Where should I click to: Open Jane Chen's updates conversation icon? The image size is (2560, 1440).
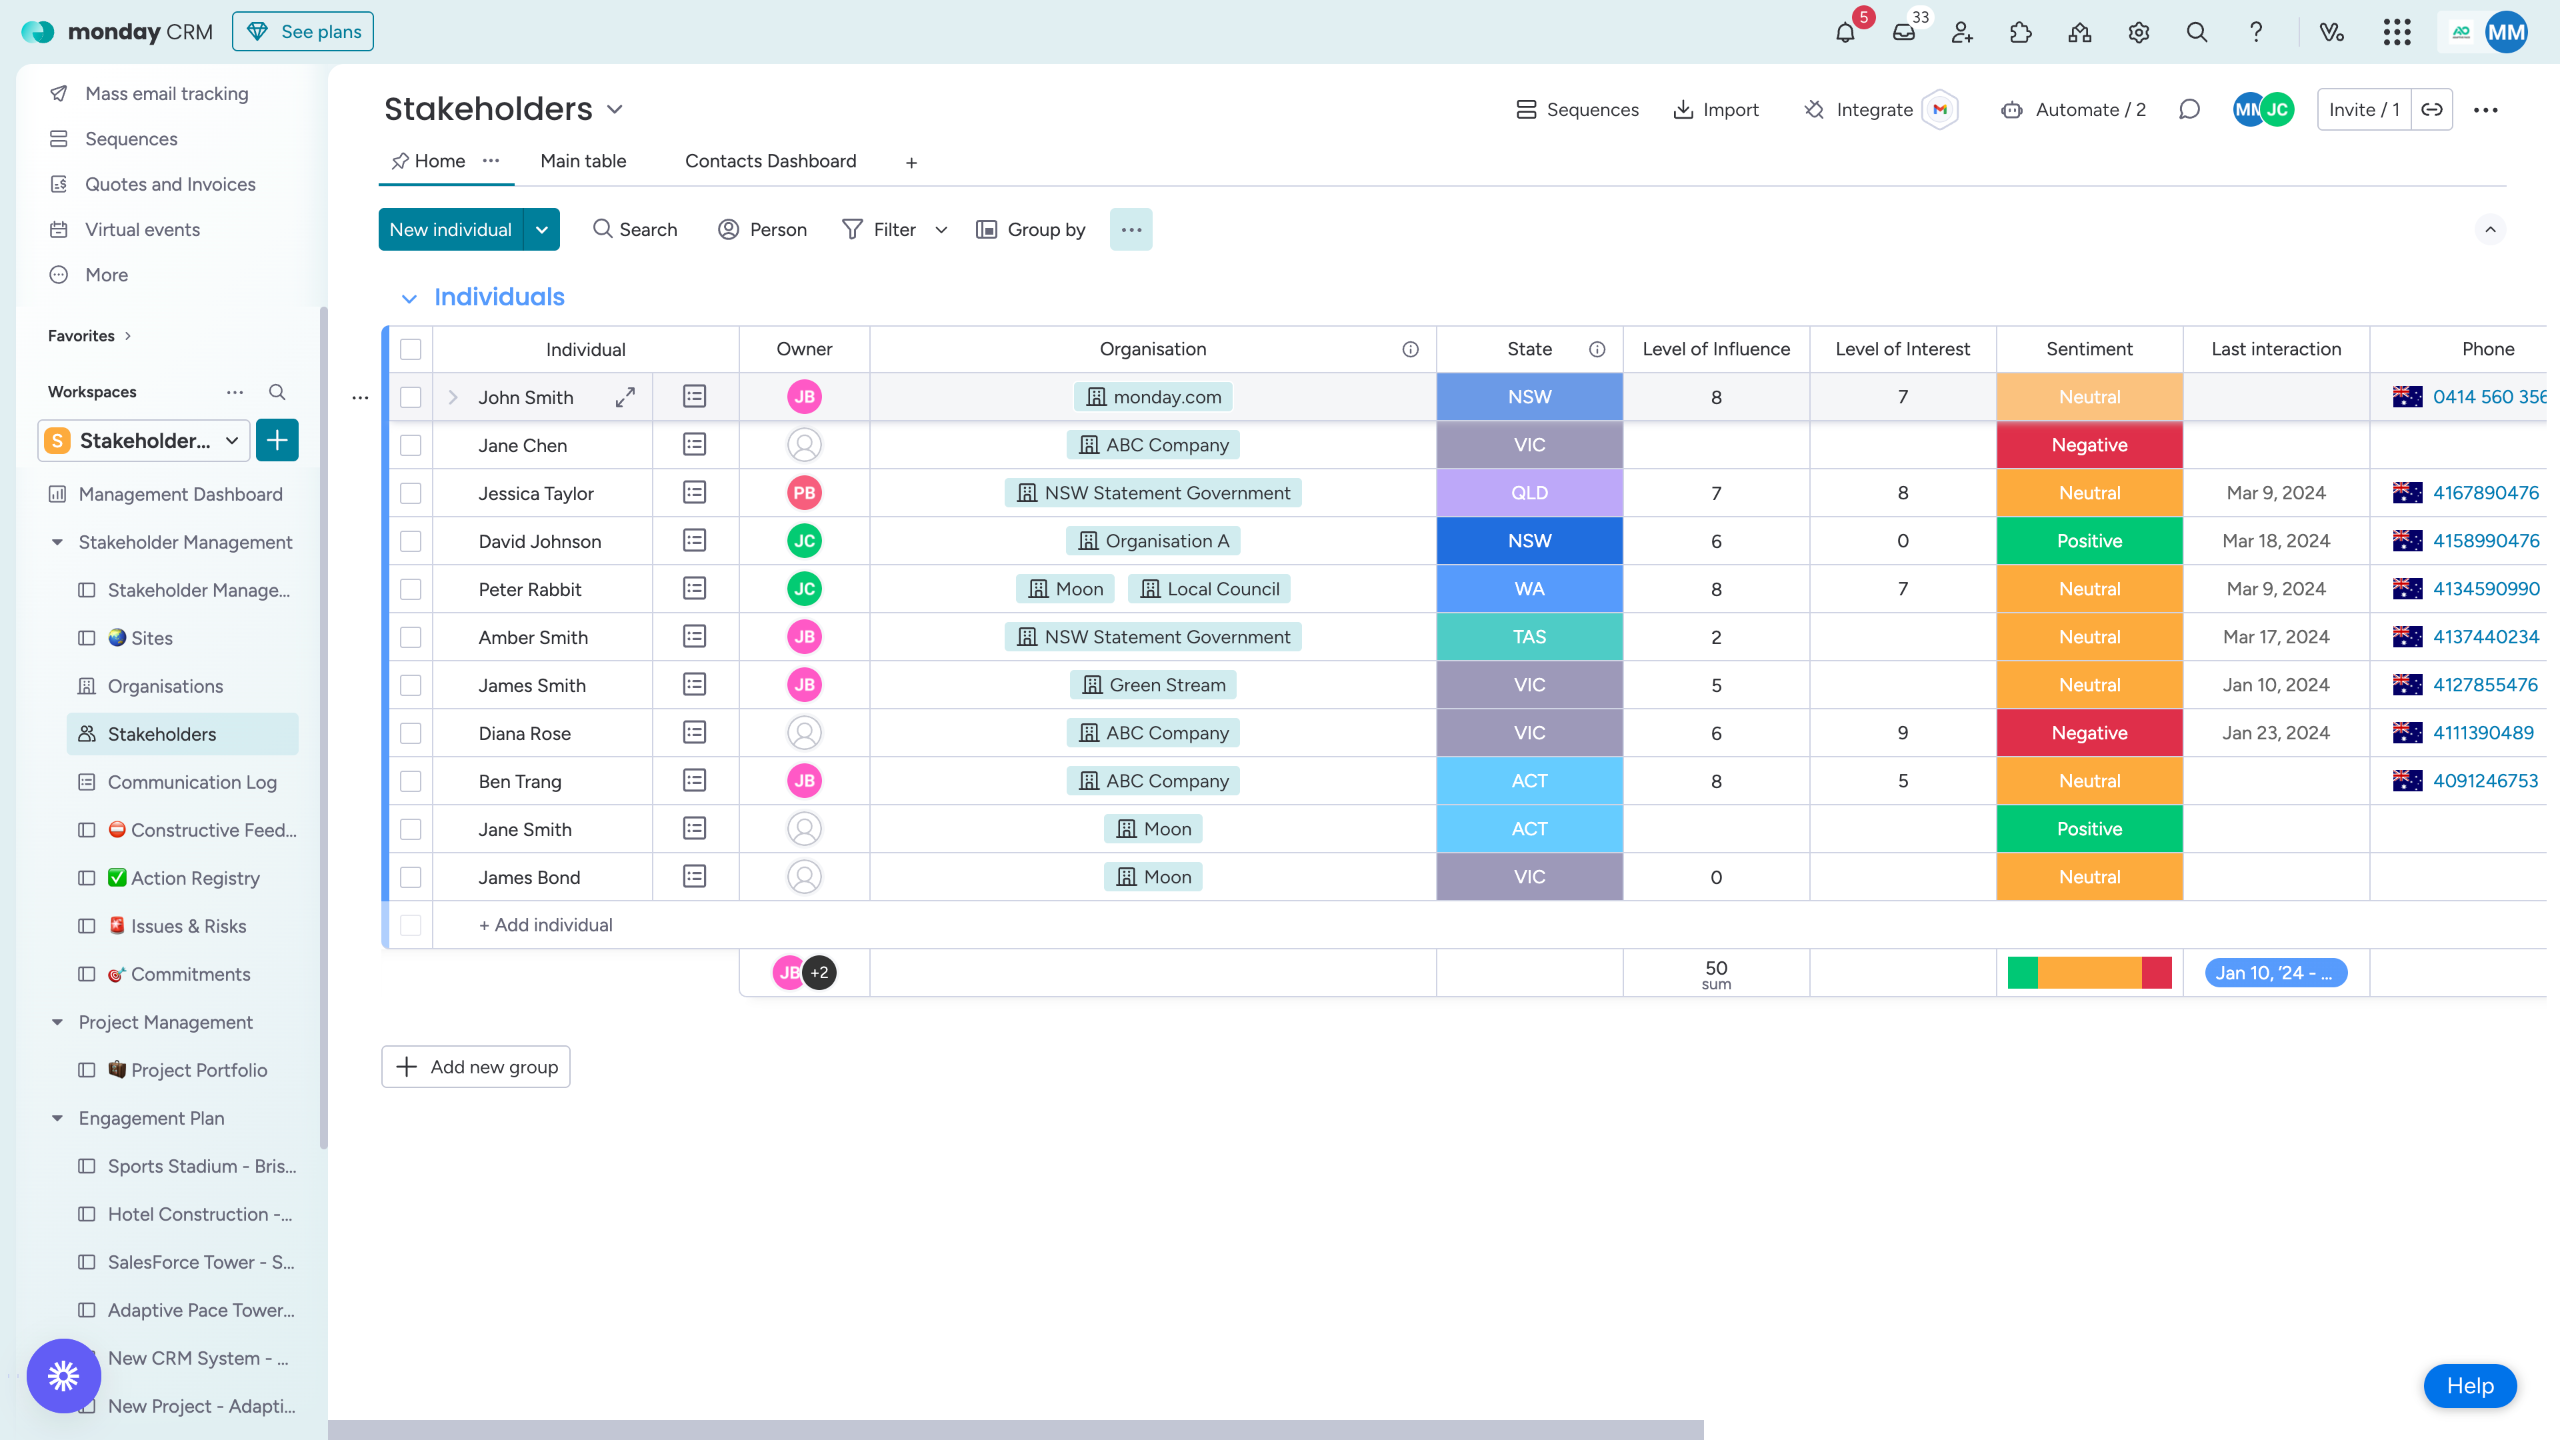pos(694,445)
